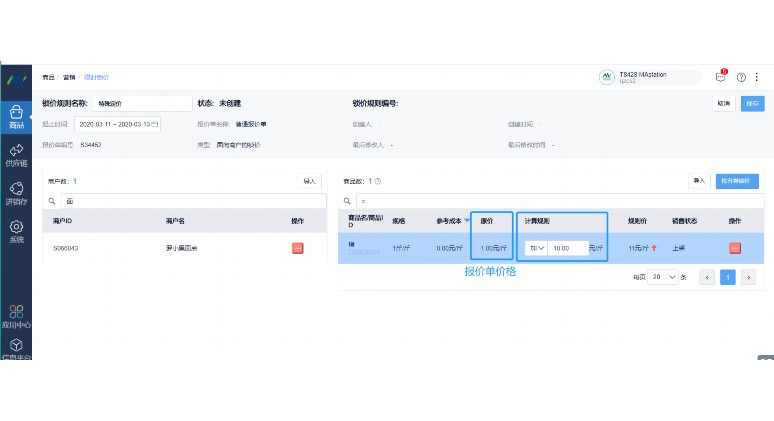Go to the previous page arrow
The height and width of the screenshot is (421, 774).
(707, 277)
